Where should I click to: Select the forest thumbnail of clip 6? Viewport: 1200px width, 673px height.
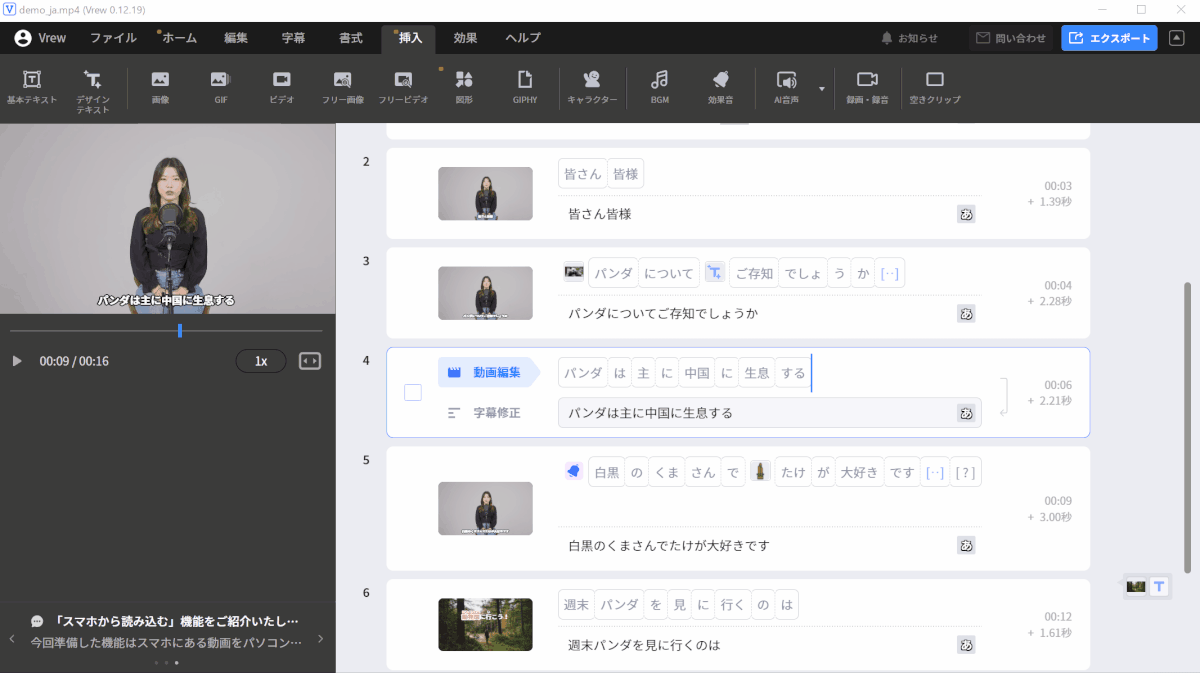pos(485,625)
